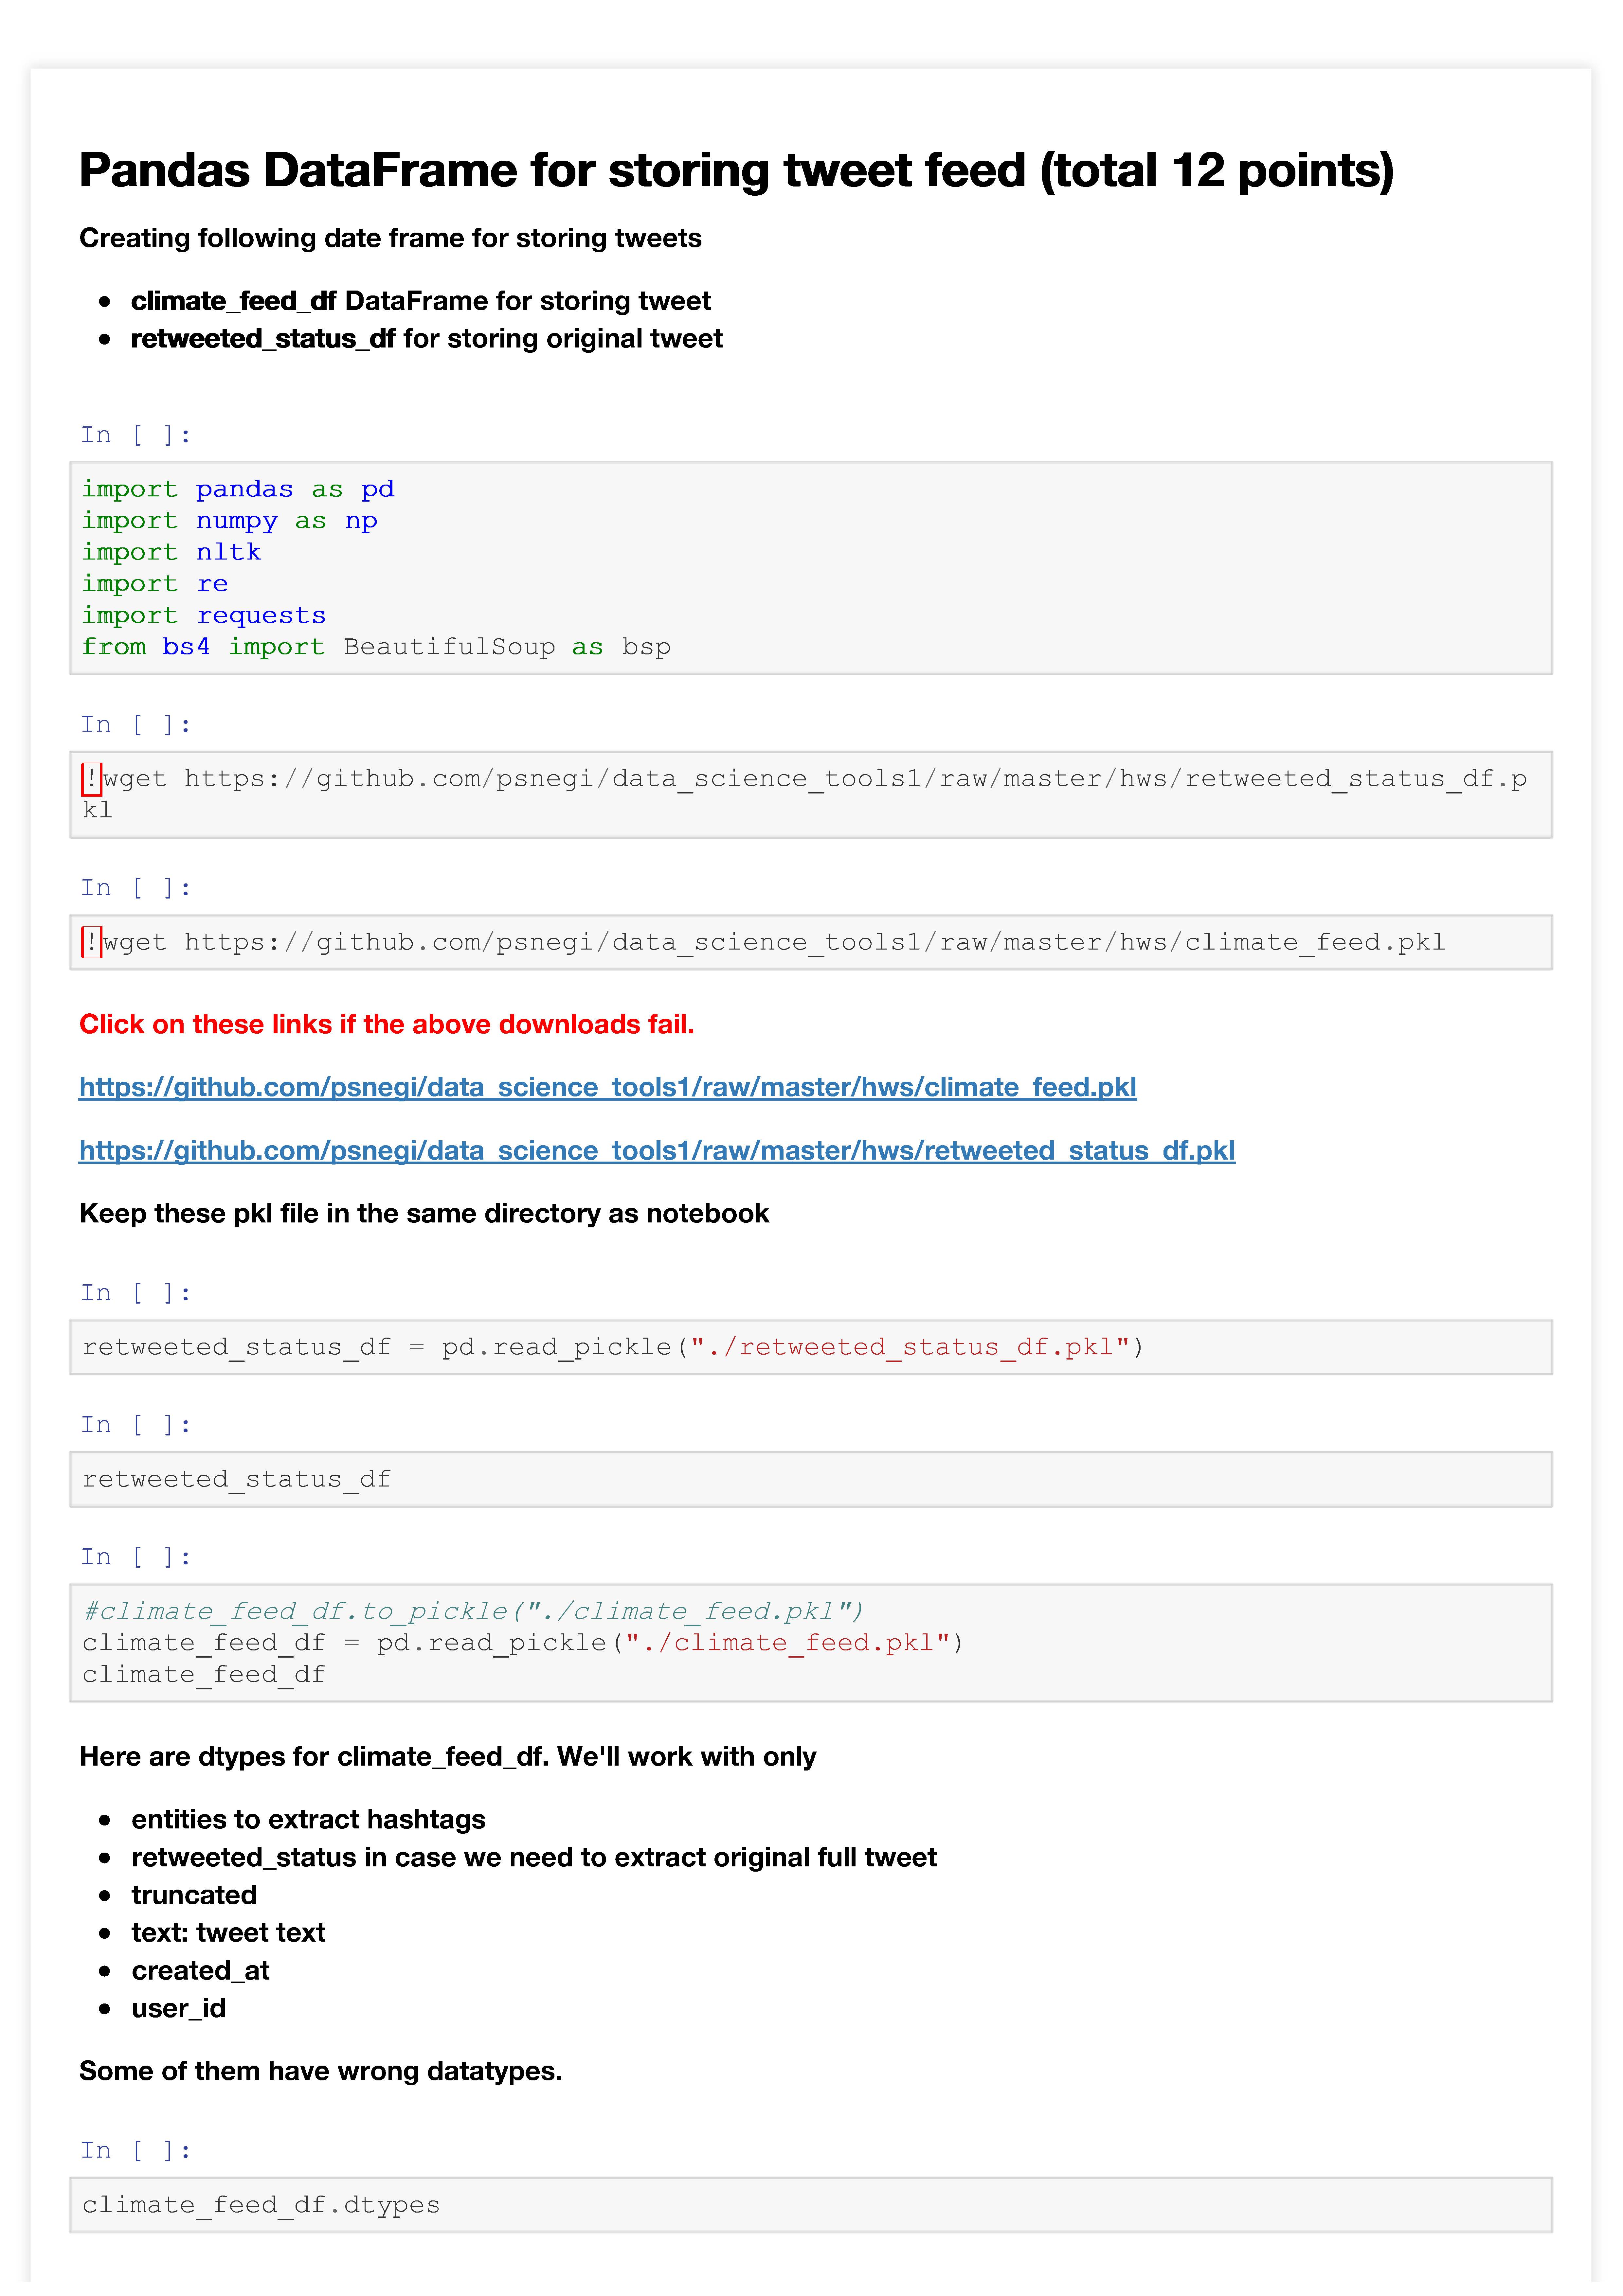Select the climate_feed_df DataFrame bullet item

point(420,301)
